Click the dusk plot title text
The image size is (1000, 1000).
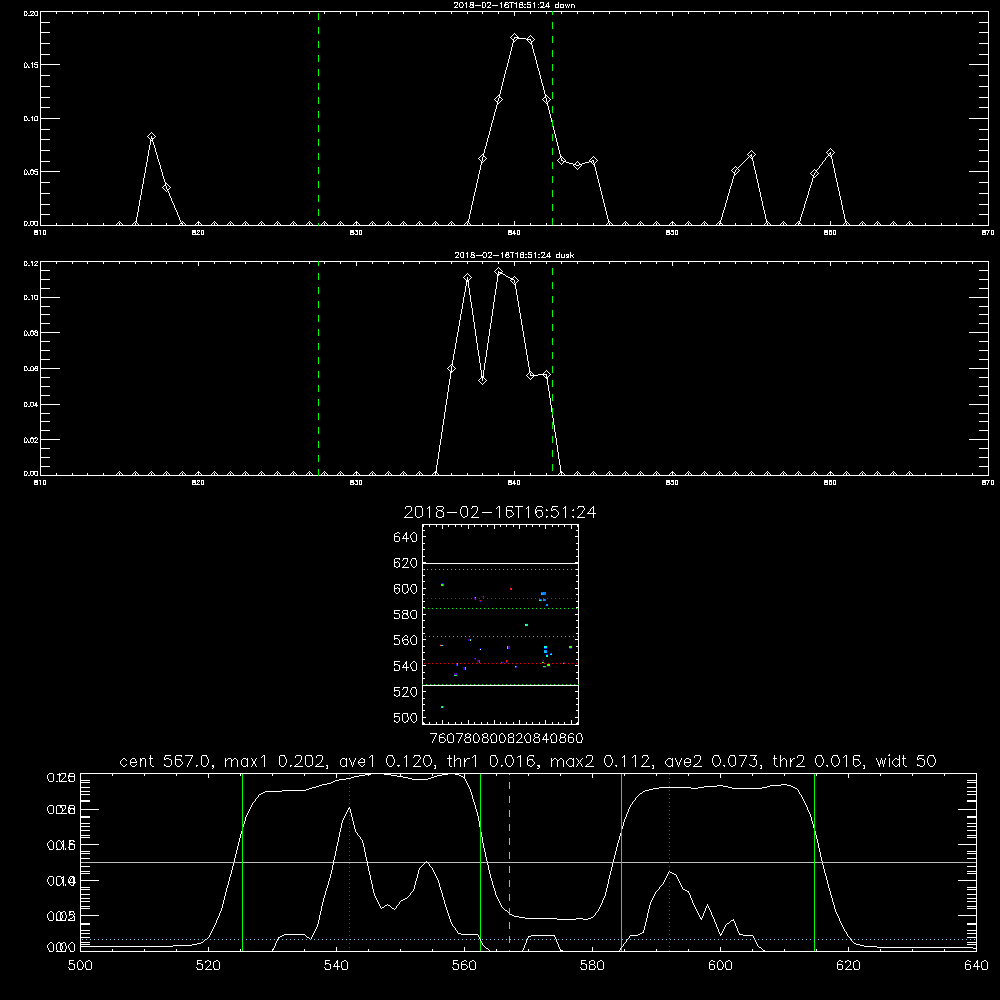point(514,255)
